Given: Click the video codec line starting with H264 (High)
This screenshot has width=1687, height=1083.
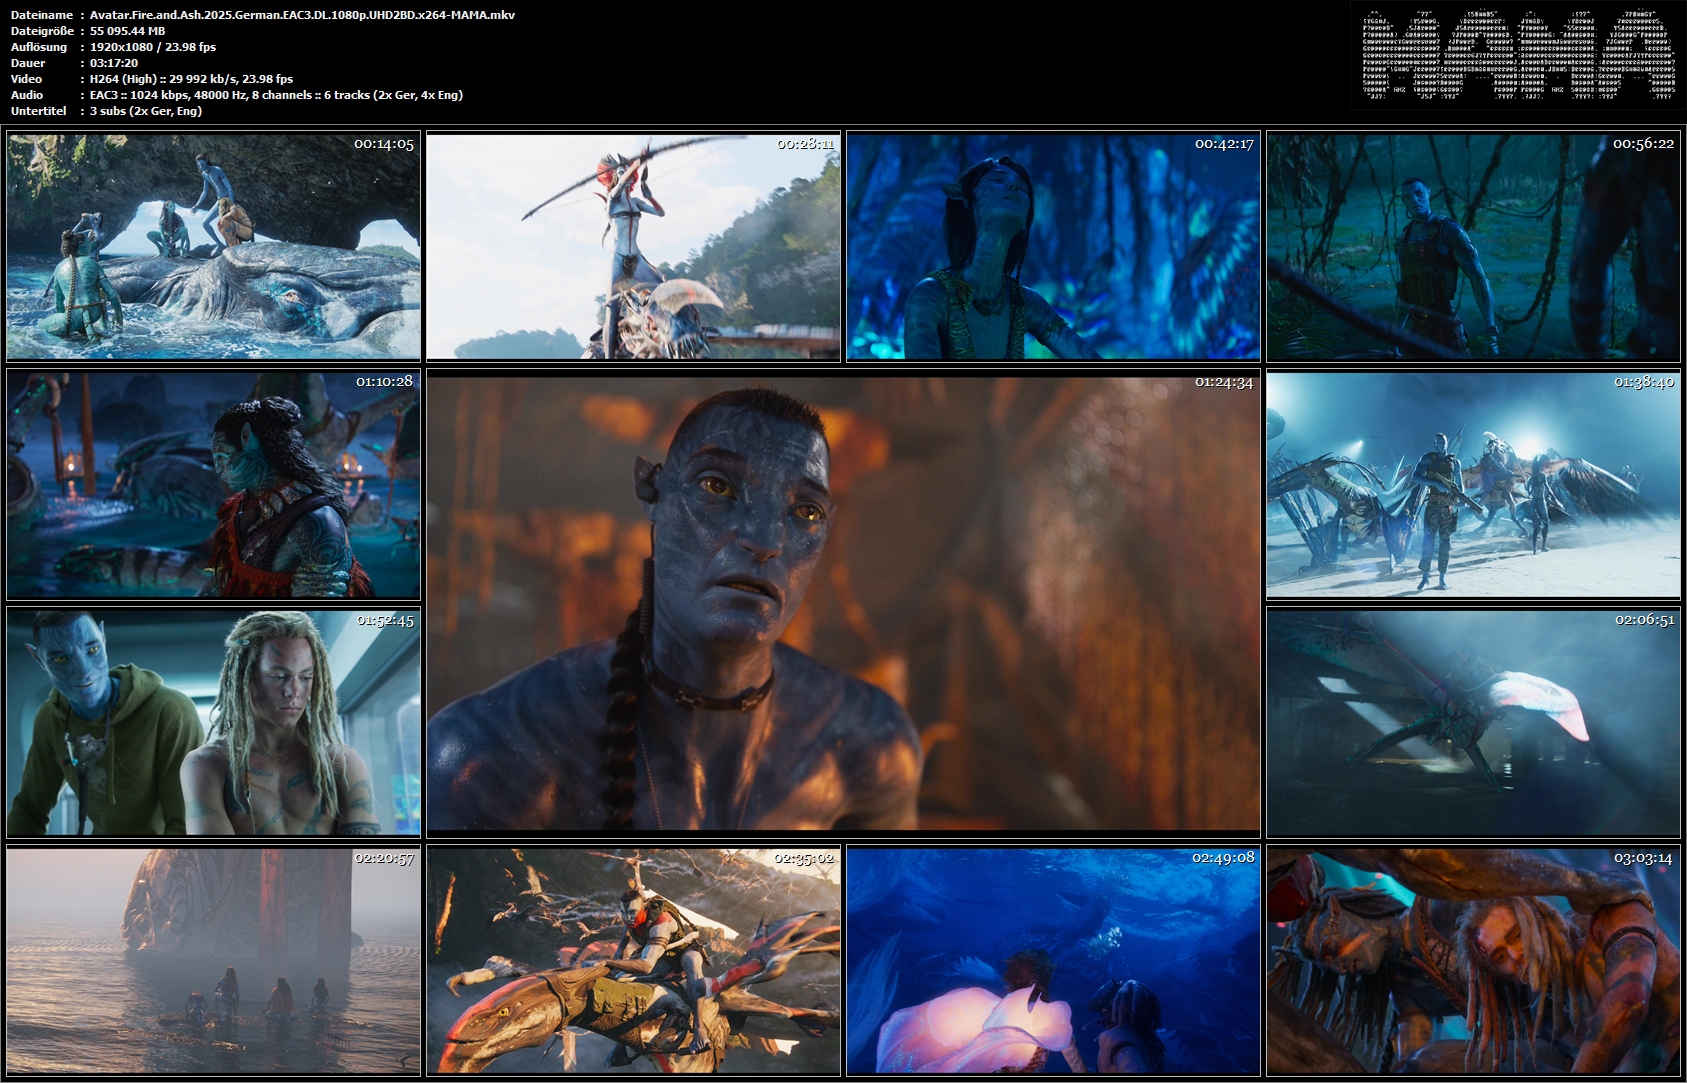Looking at the screenshot, I should click(191, 79).
